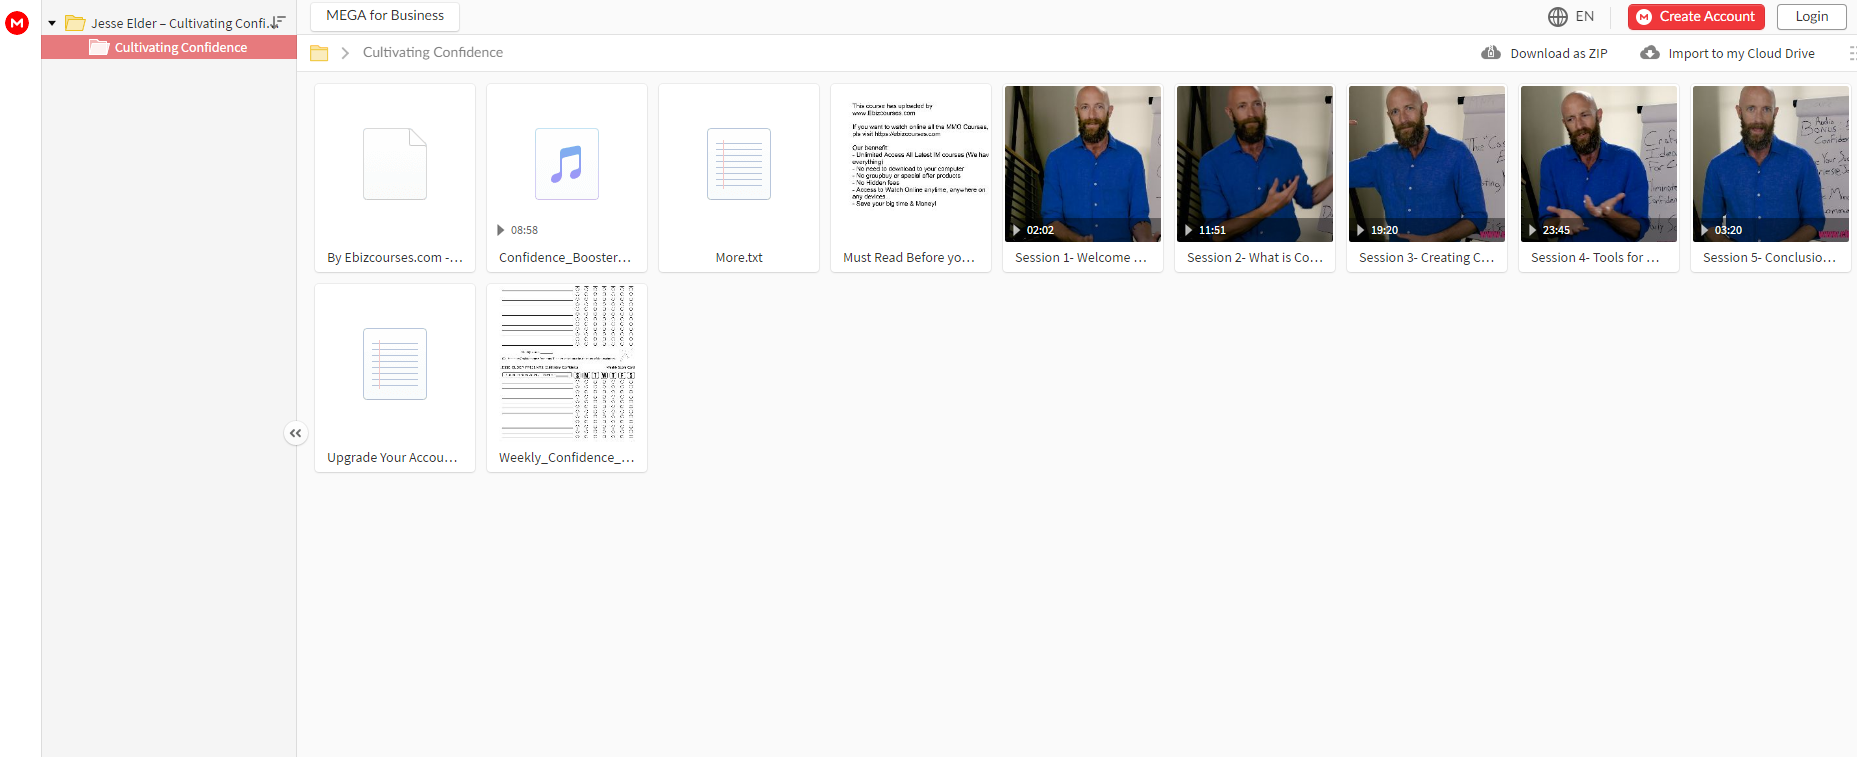The image size is (1857, 757).
Task: Click the Import cloud upload icon
Action: click(x=1650, y=53)
